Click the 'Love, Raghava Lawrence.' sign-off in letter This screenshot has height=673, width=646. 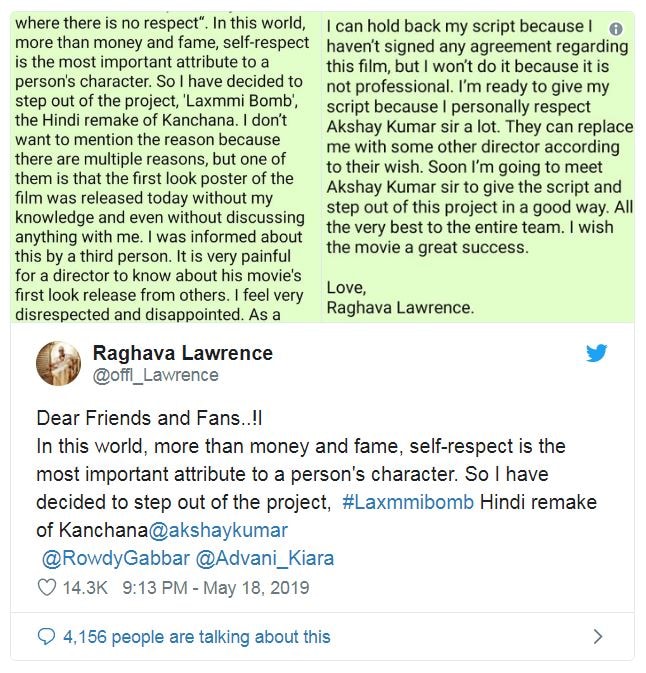tap(400, 297)
